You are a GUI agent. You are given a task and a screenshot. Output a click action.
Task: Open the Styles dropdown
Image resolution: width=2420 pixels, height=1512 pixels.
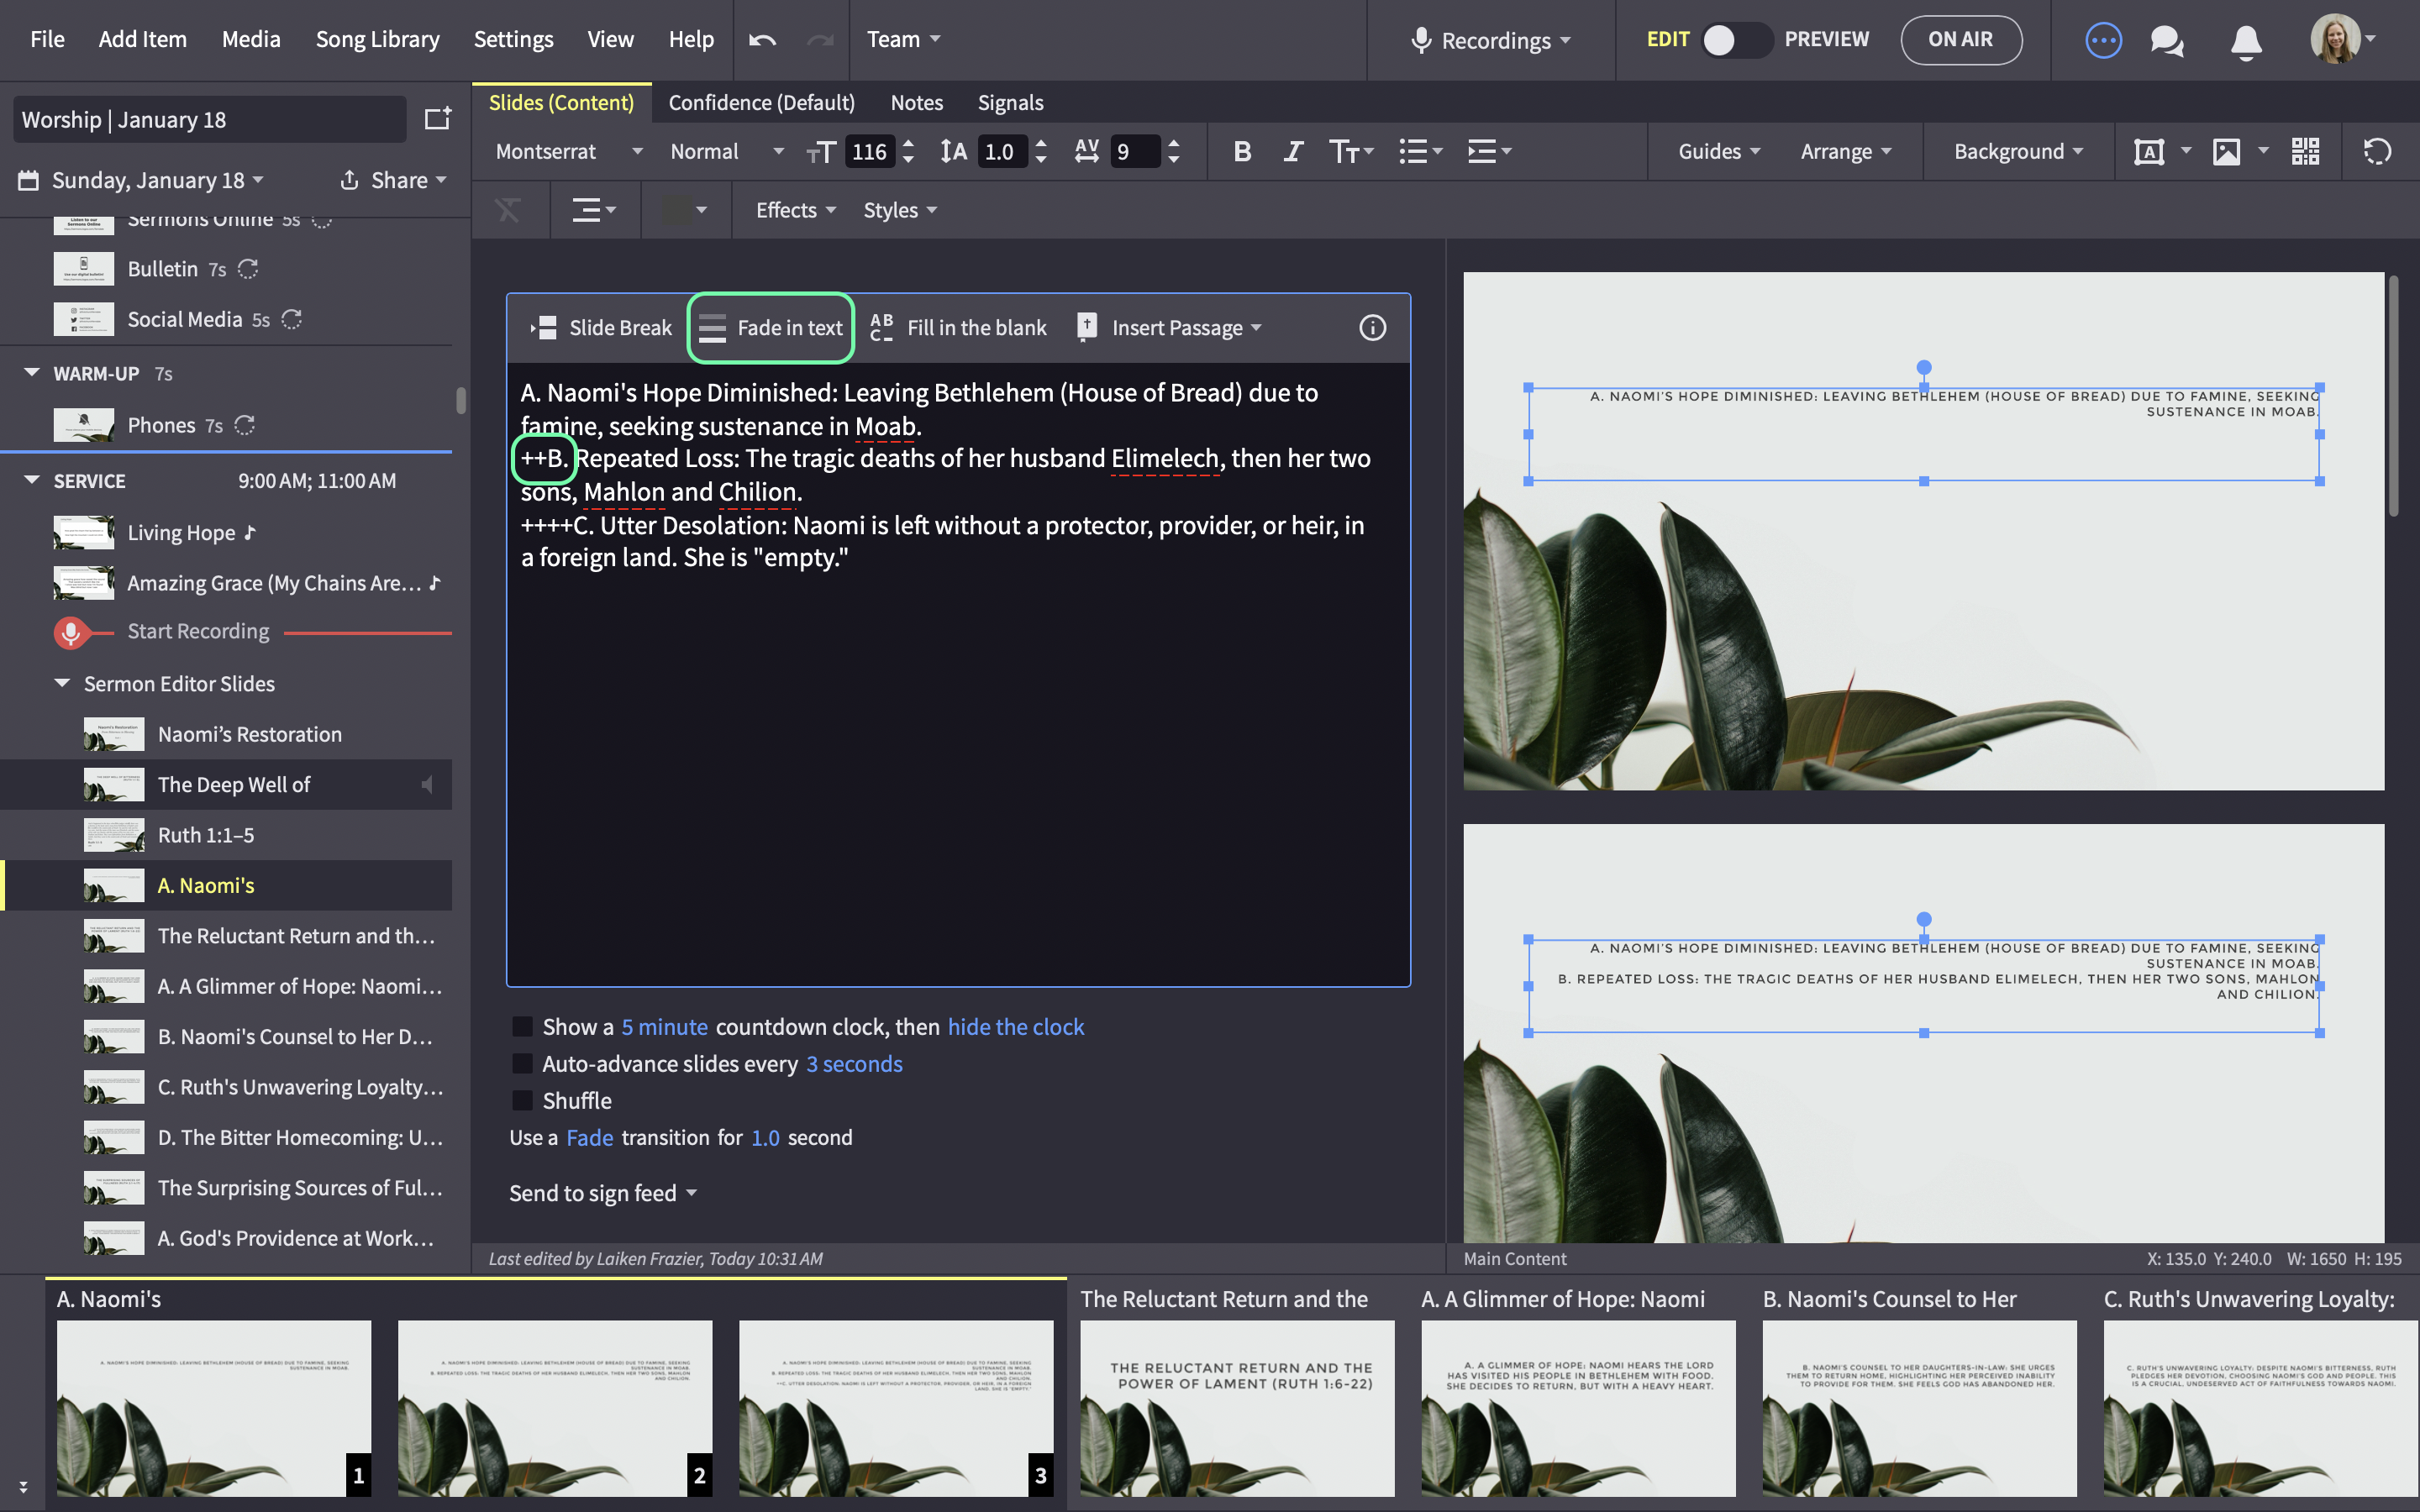pyautogui.click(x=900, y=210)
